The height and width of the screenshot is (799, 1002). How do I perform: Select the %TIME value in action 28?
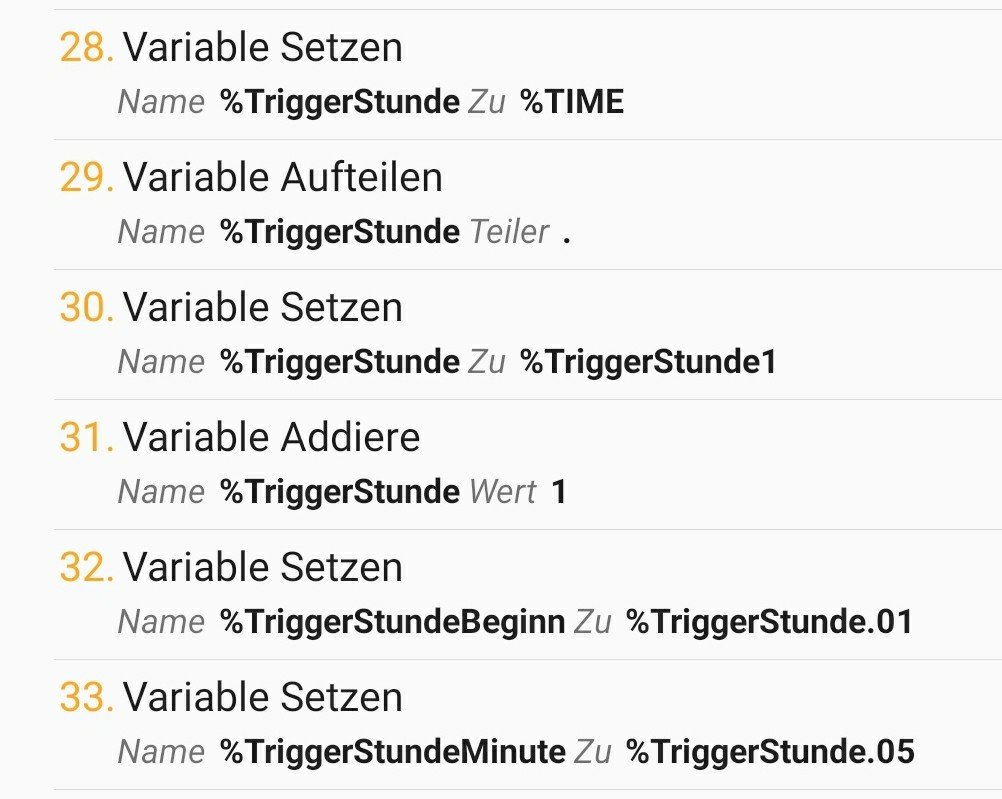(x=572, y=102)
